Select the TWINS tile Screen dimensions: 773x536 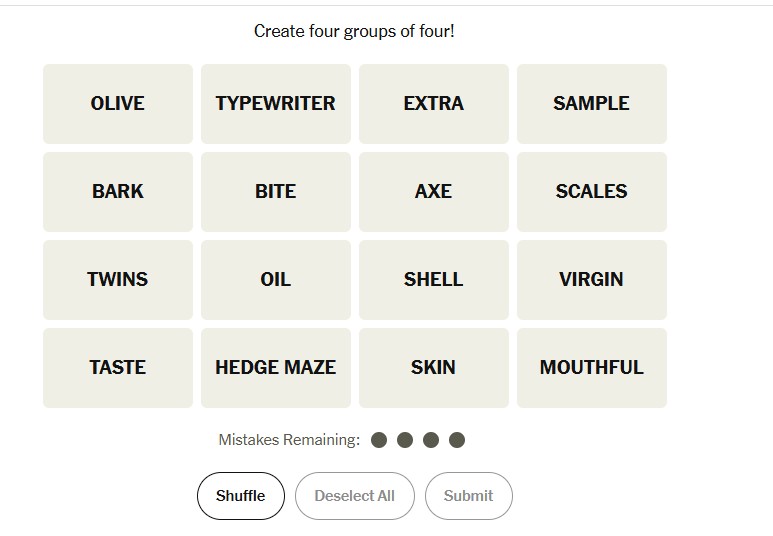(x=118, y=280)
